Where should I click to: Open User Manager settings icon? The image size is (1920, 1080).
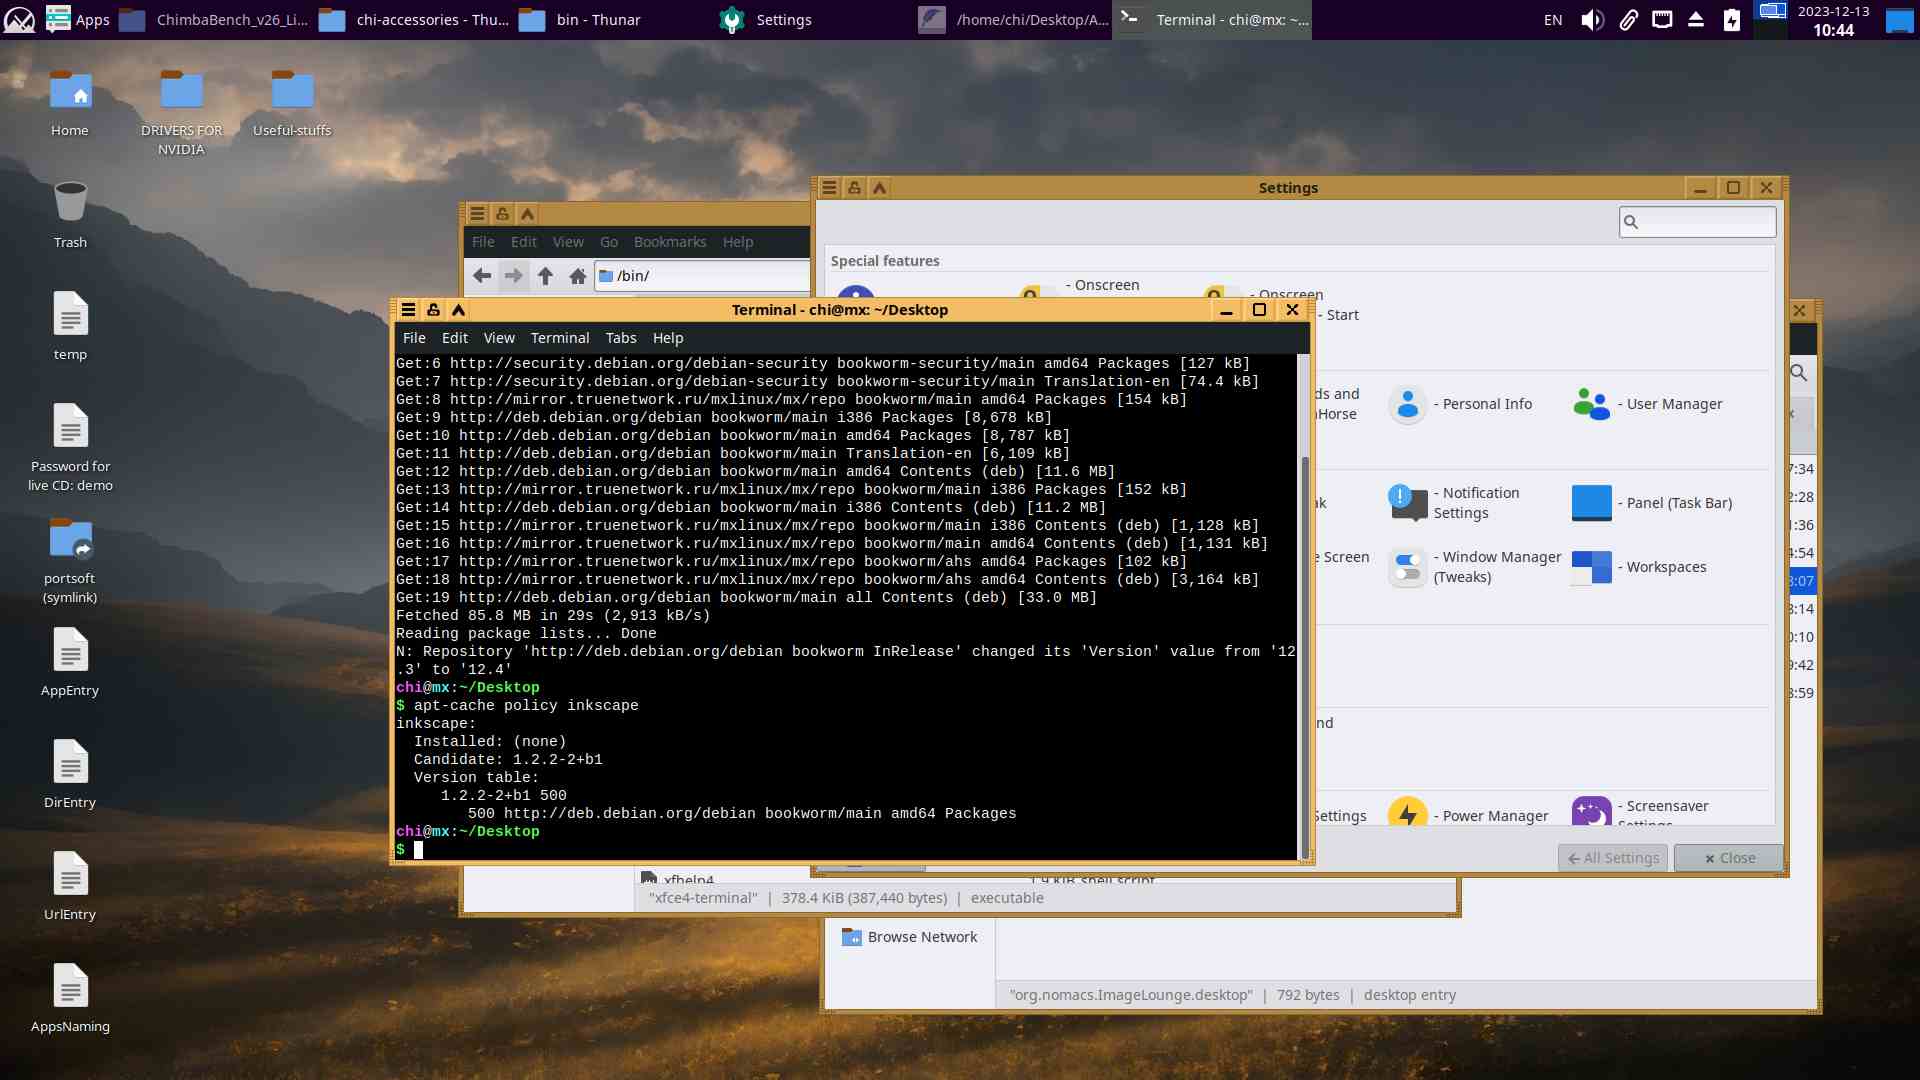(x=1591, y=404)
